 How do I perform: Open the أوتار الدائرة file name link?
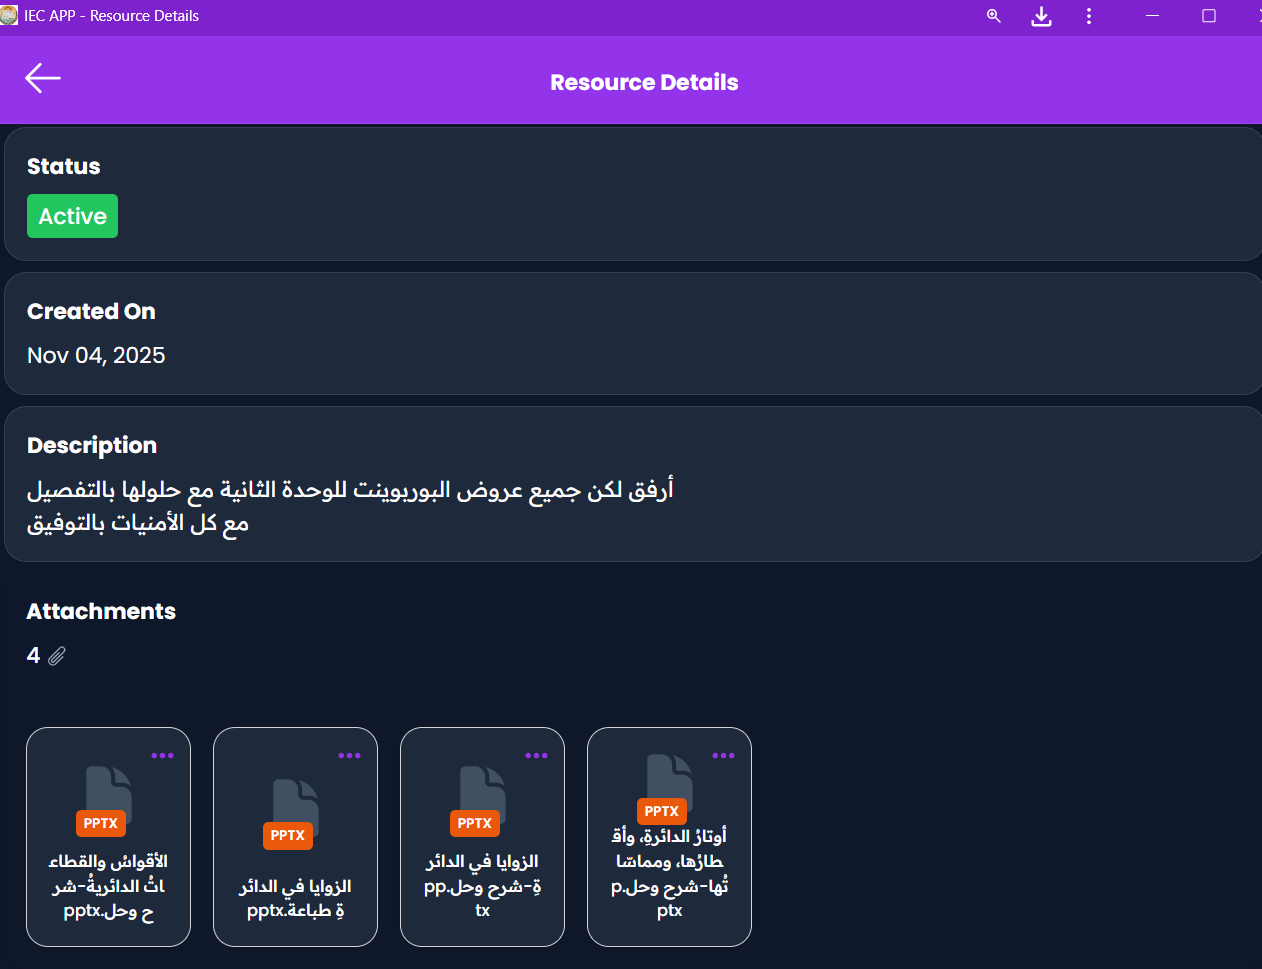[669, 873]
